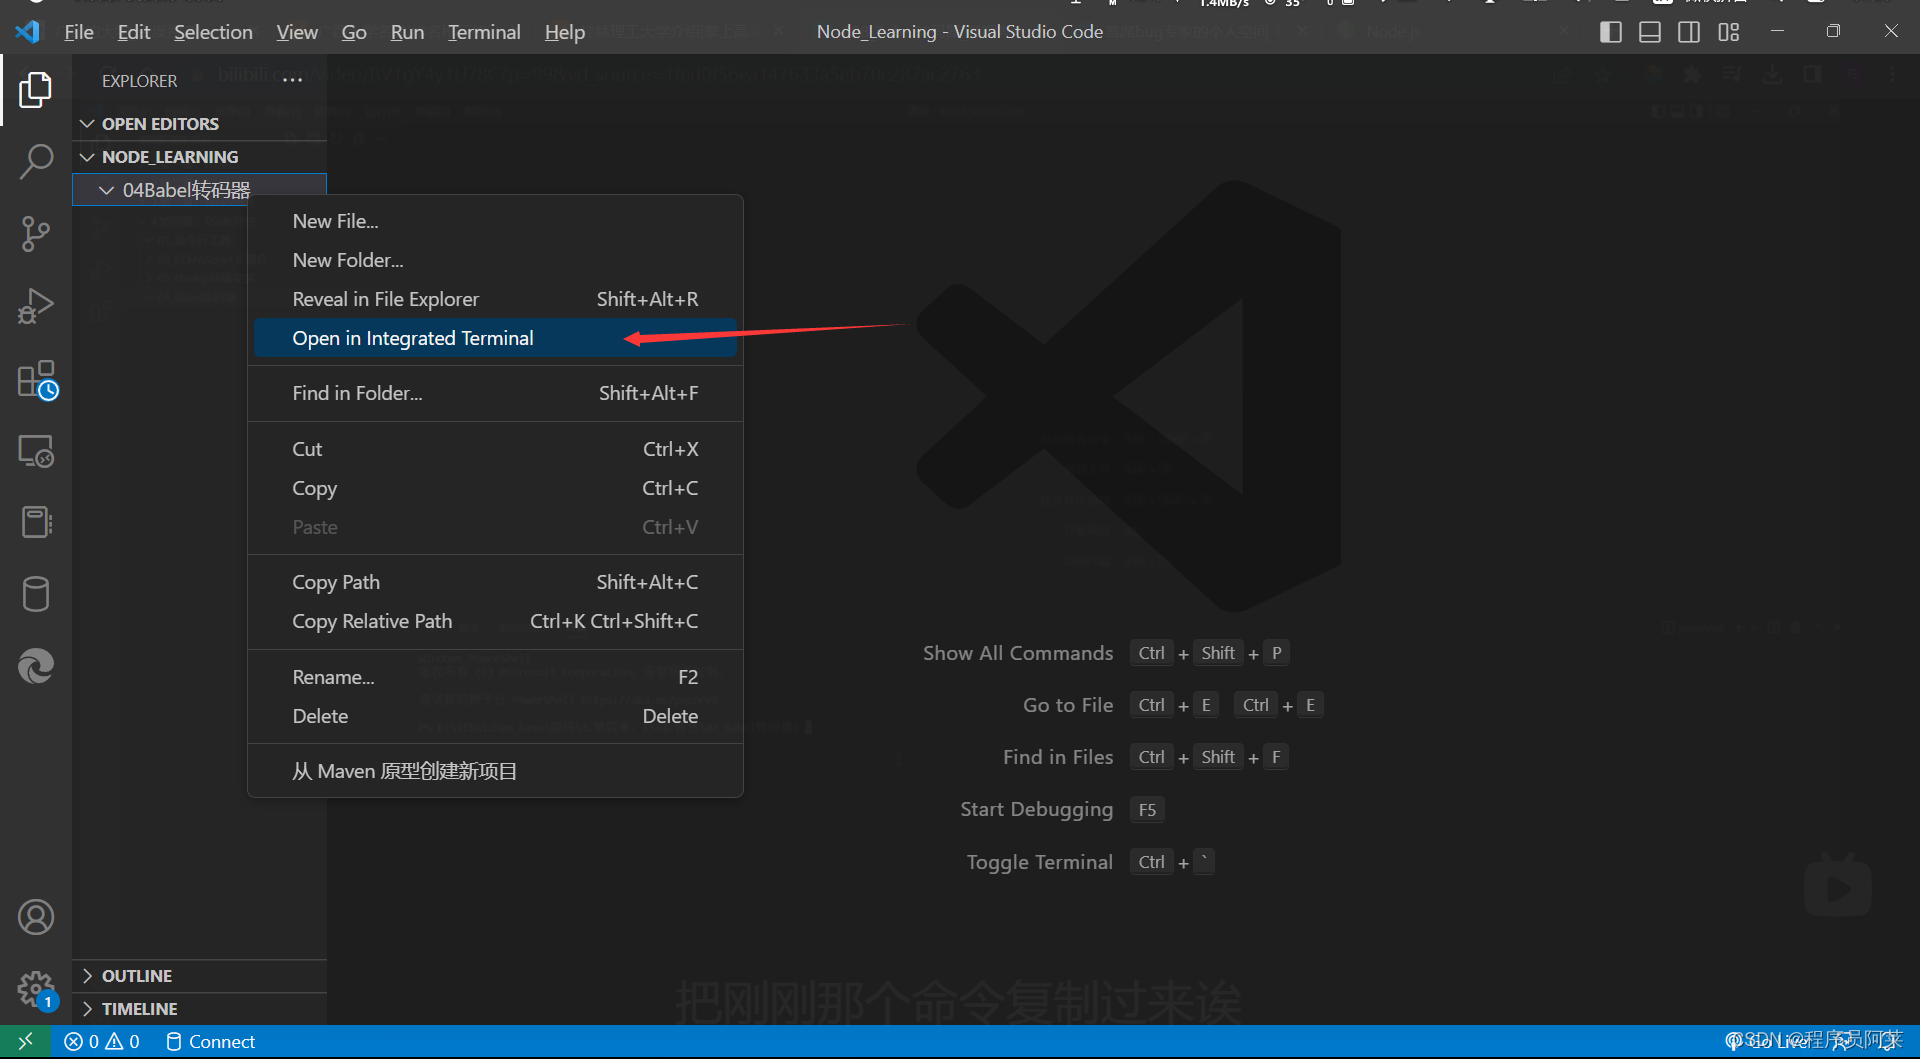1920x1059 pixels.
Task: Click the Show All Commands label
Action: [1018, 653]
